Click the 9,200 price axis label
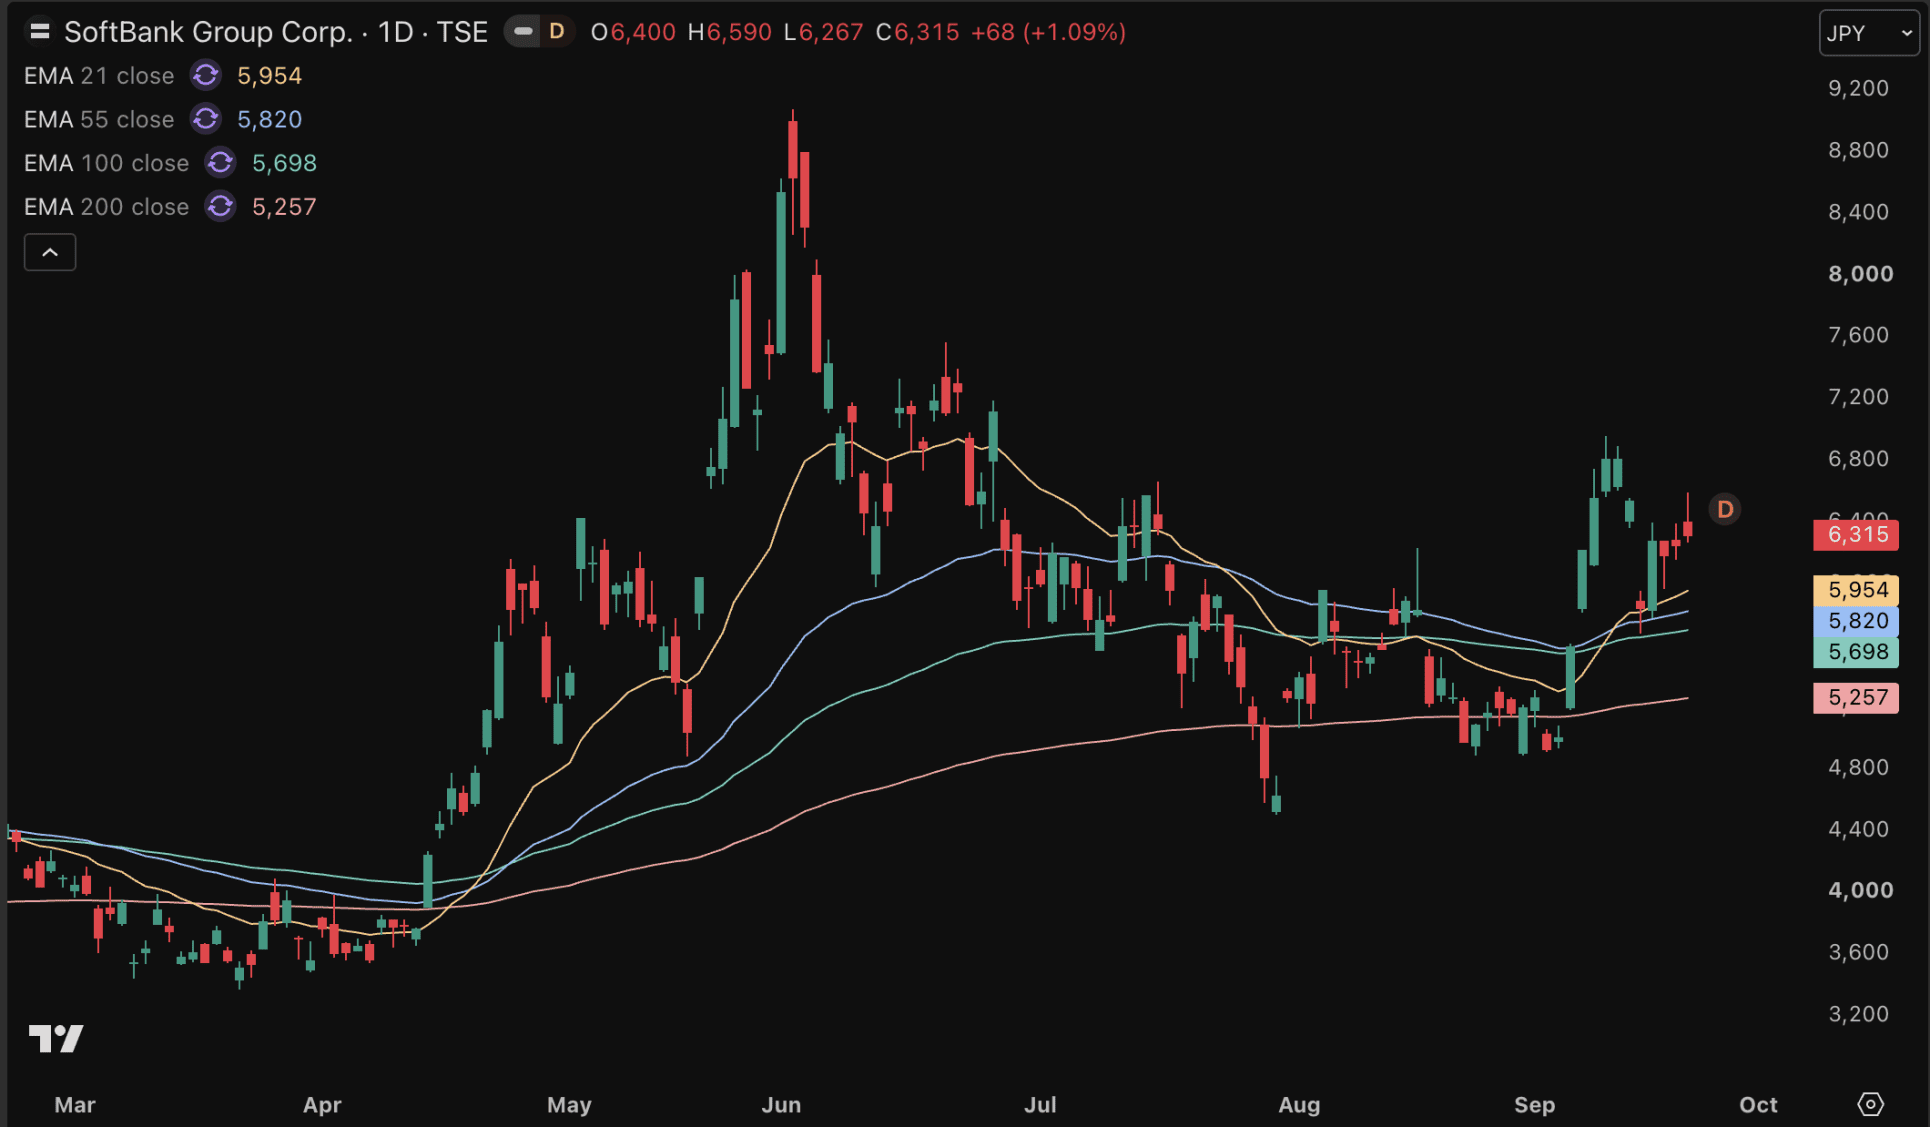This screenshot has width=1930, height=1127. [1858, 88]
